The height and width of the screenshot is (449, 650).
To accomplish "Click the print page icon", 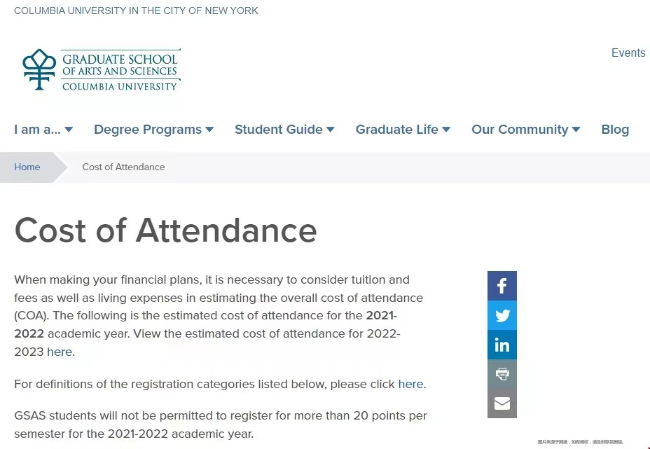I will coord(502,374).
